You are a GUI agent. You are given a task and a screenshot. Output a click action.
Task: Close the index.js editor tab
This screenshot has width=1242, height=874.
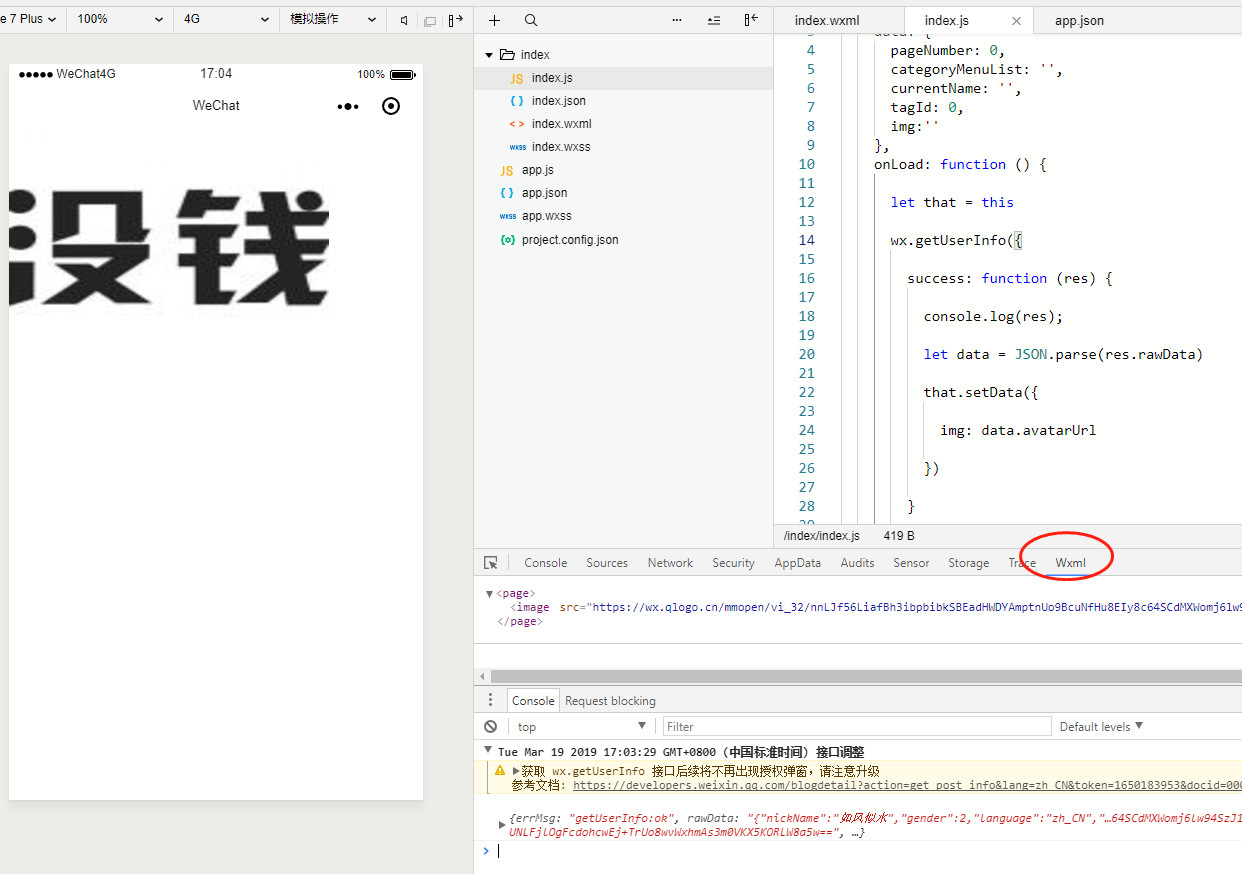pyautogui.click(x=1017, y=21)
